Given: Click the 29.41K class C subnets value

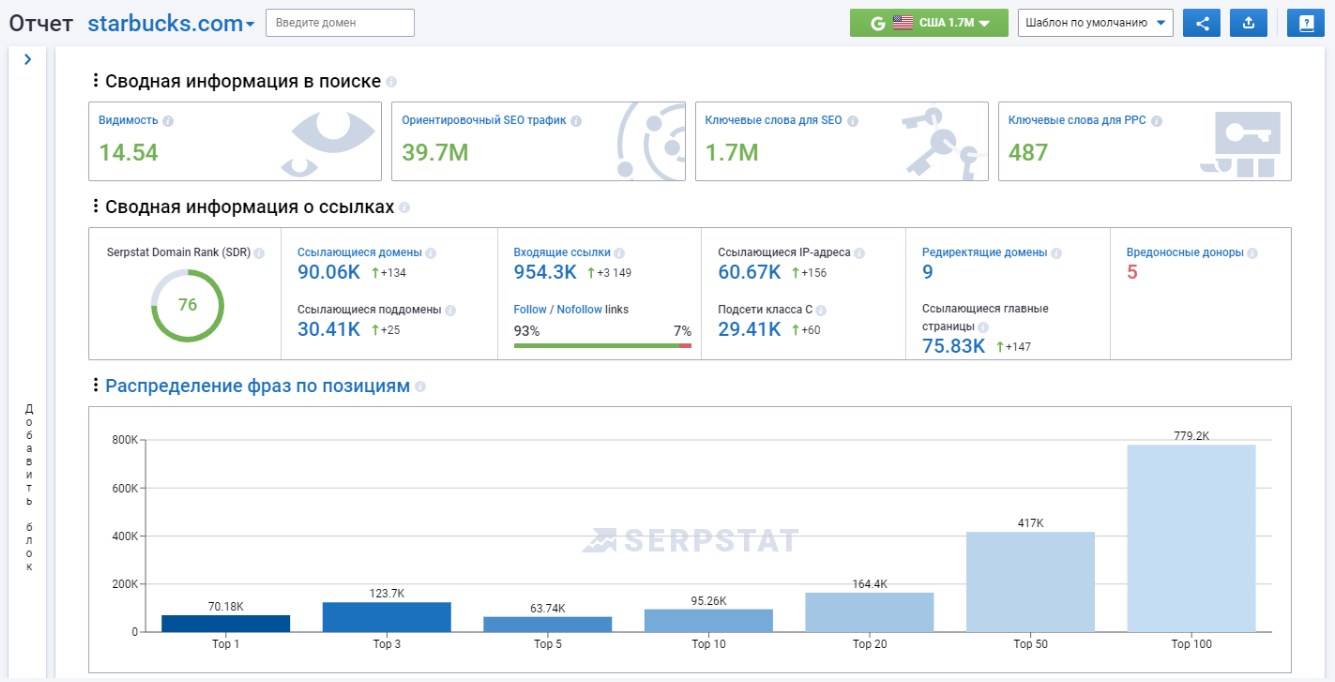Looking at the screenshot, I should [x=749, y=329].
